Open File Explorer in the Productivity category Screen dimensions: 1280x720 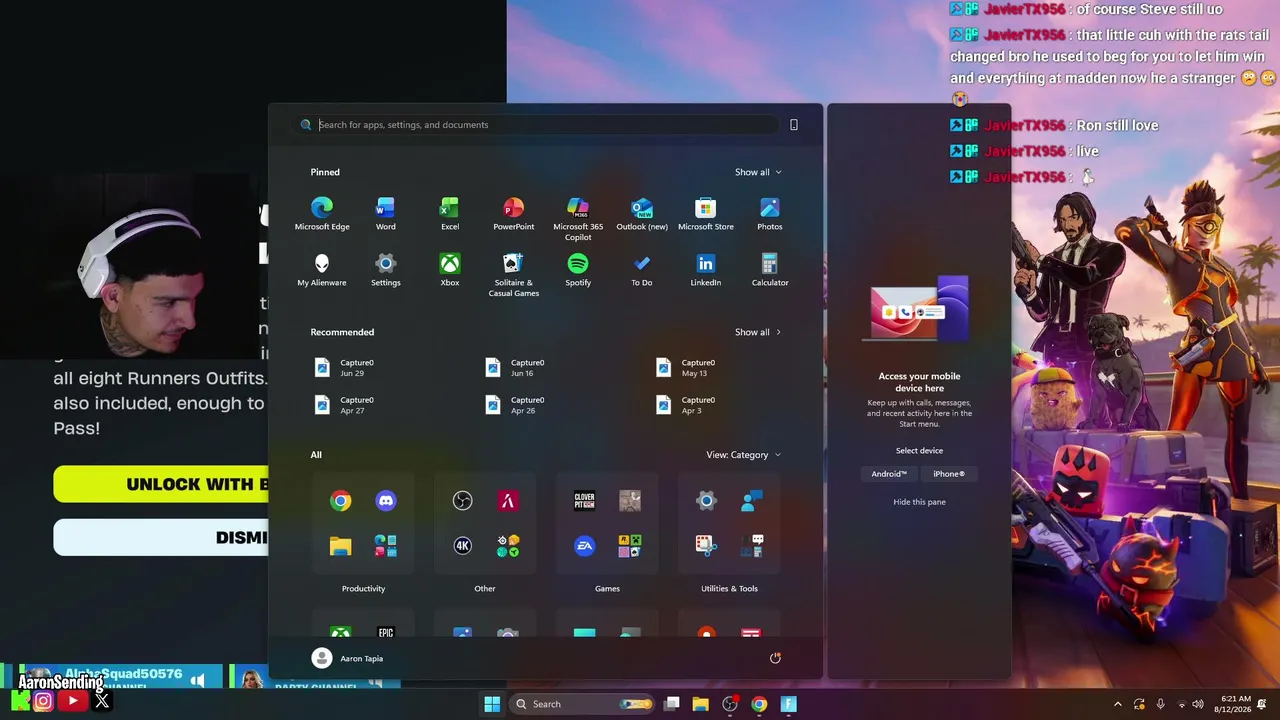point(341,546)
